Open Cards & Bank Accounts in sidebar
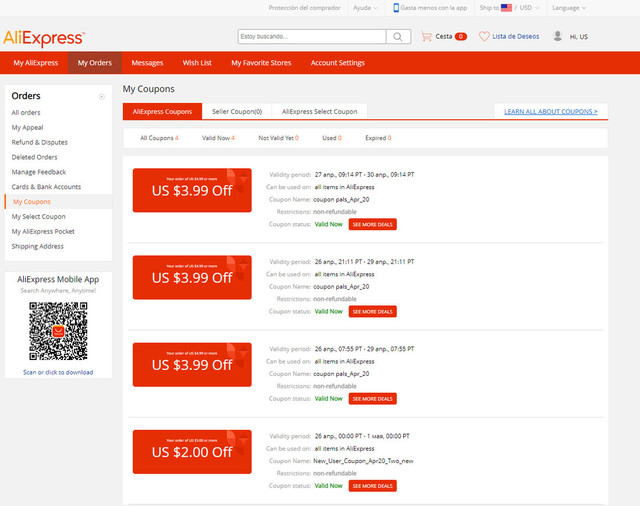This screenshot has height=506, width=640. pyautogui.click(x=46, y=187)
